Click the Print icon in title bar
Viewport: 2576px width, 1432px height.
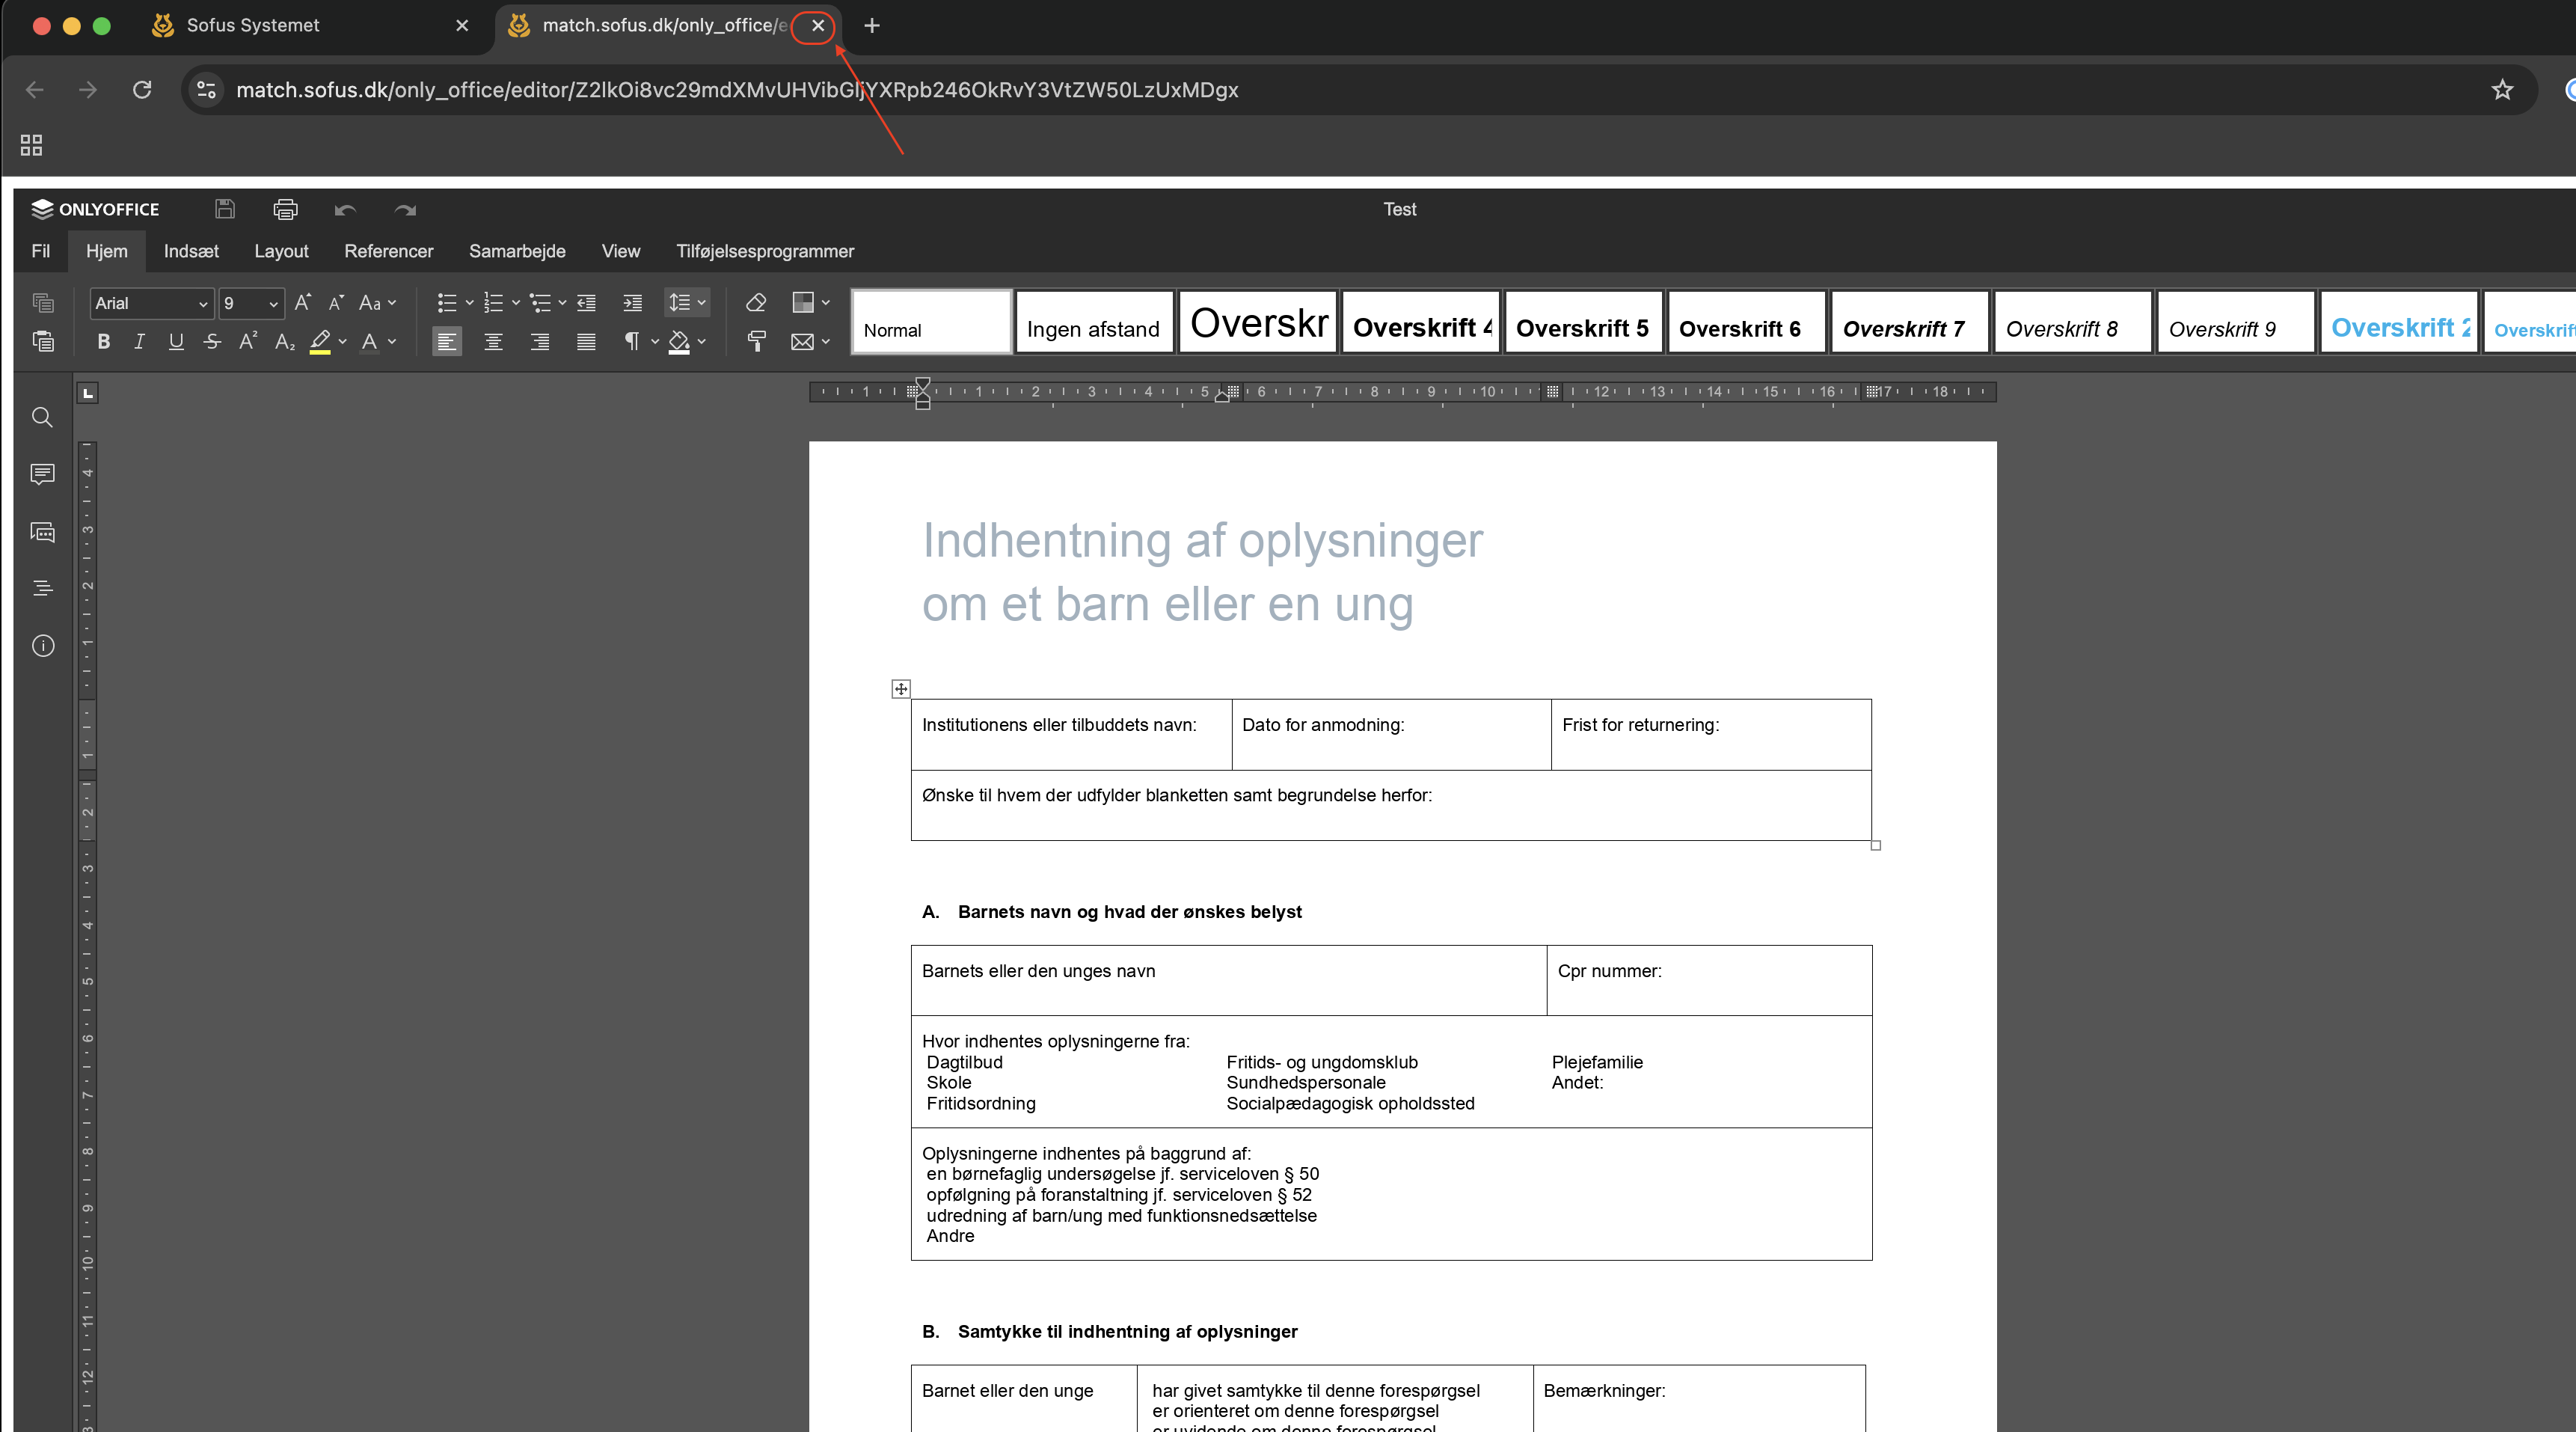(x=285, y=209)
